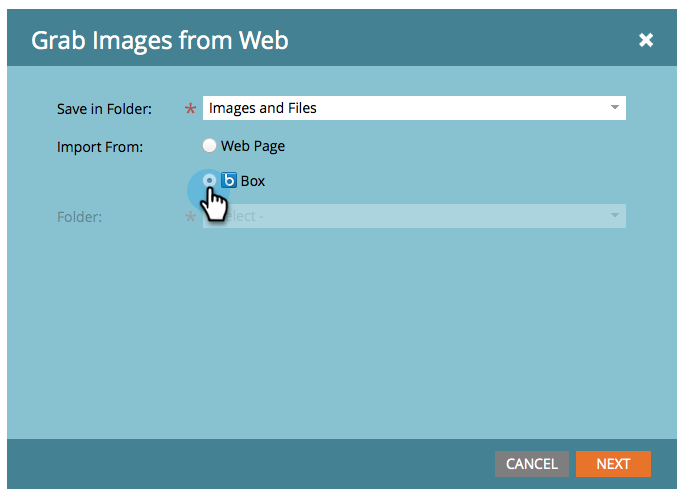686x502 pixels.
Task: Click the arrow of the Folder select box
Action: pyautogui.click(x=615, y=215)
